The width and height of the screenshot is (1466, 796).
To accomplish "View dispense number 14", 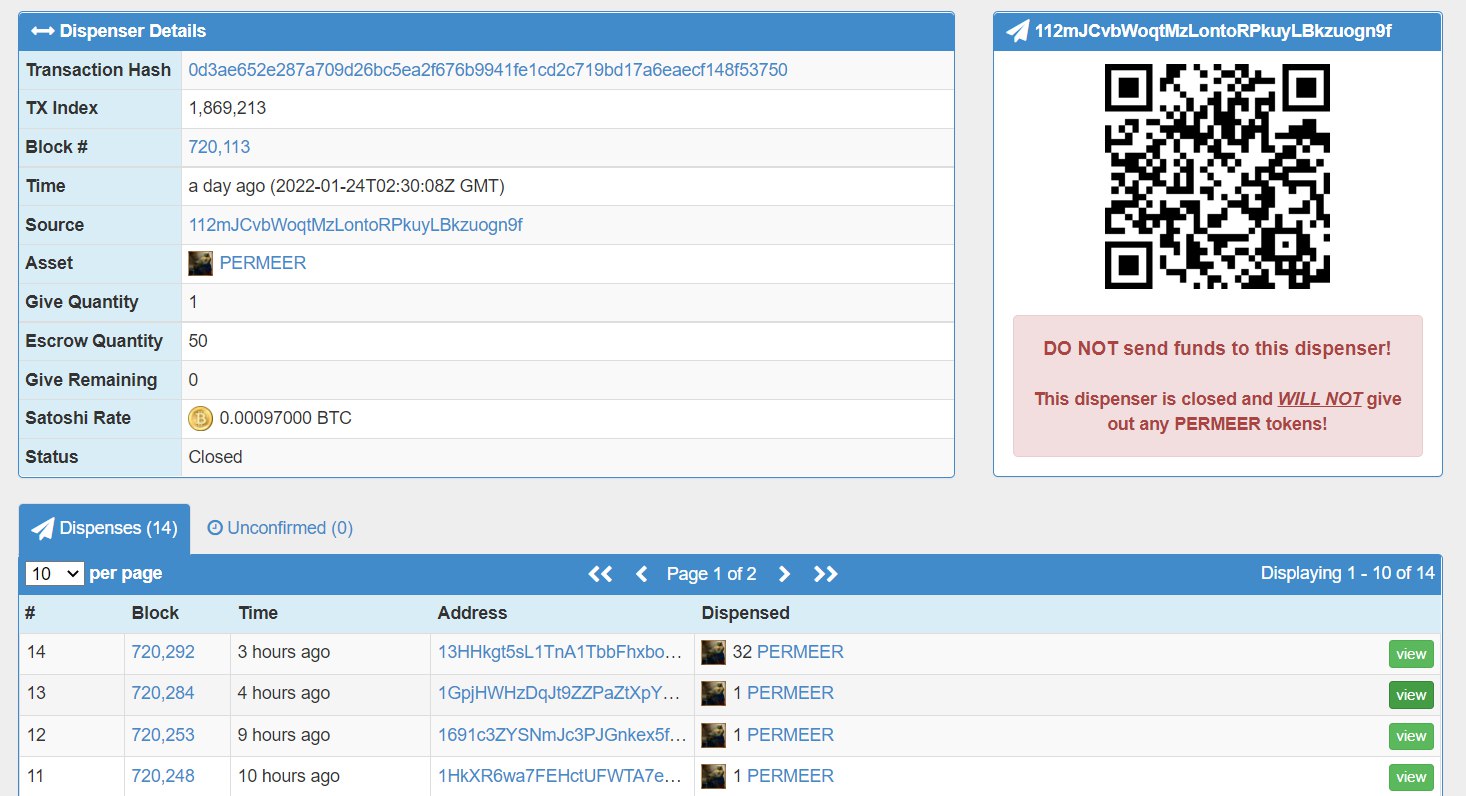I will coord(1411,654).
